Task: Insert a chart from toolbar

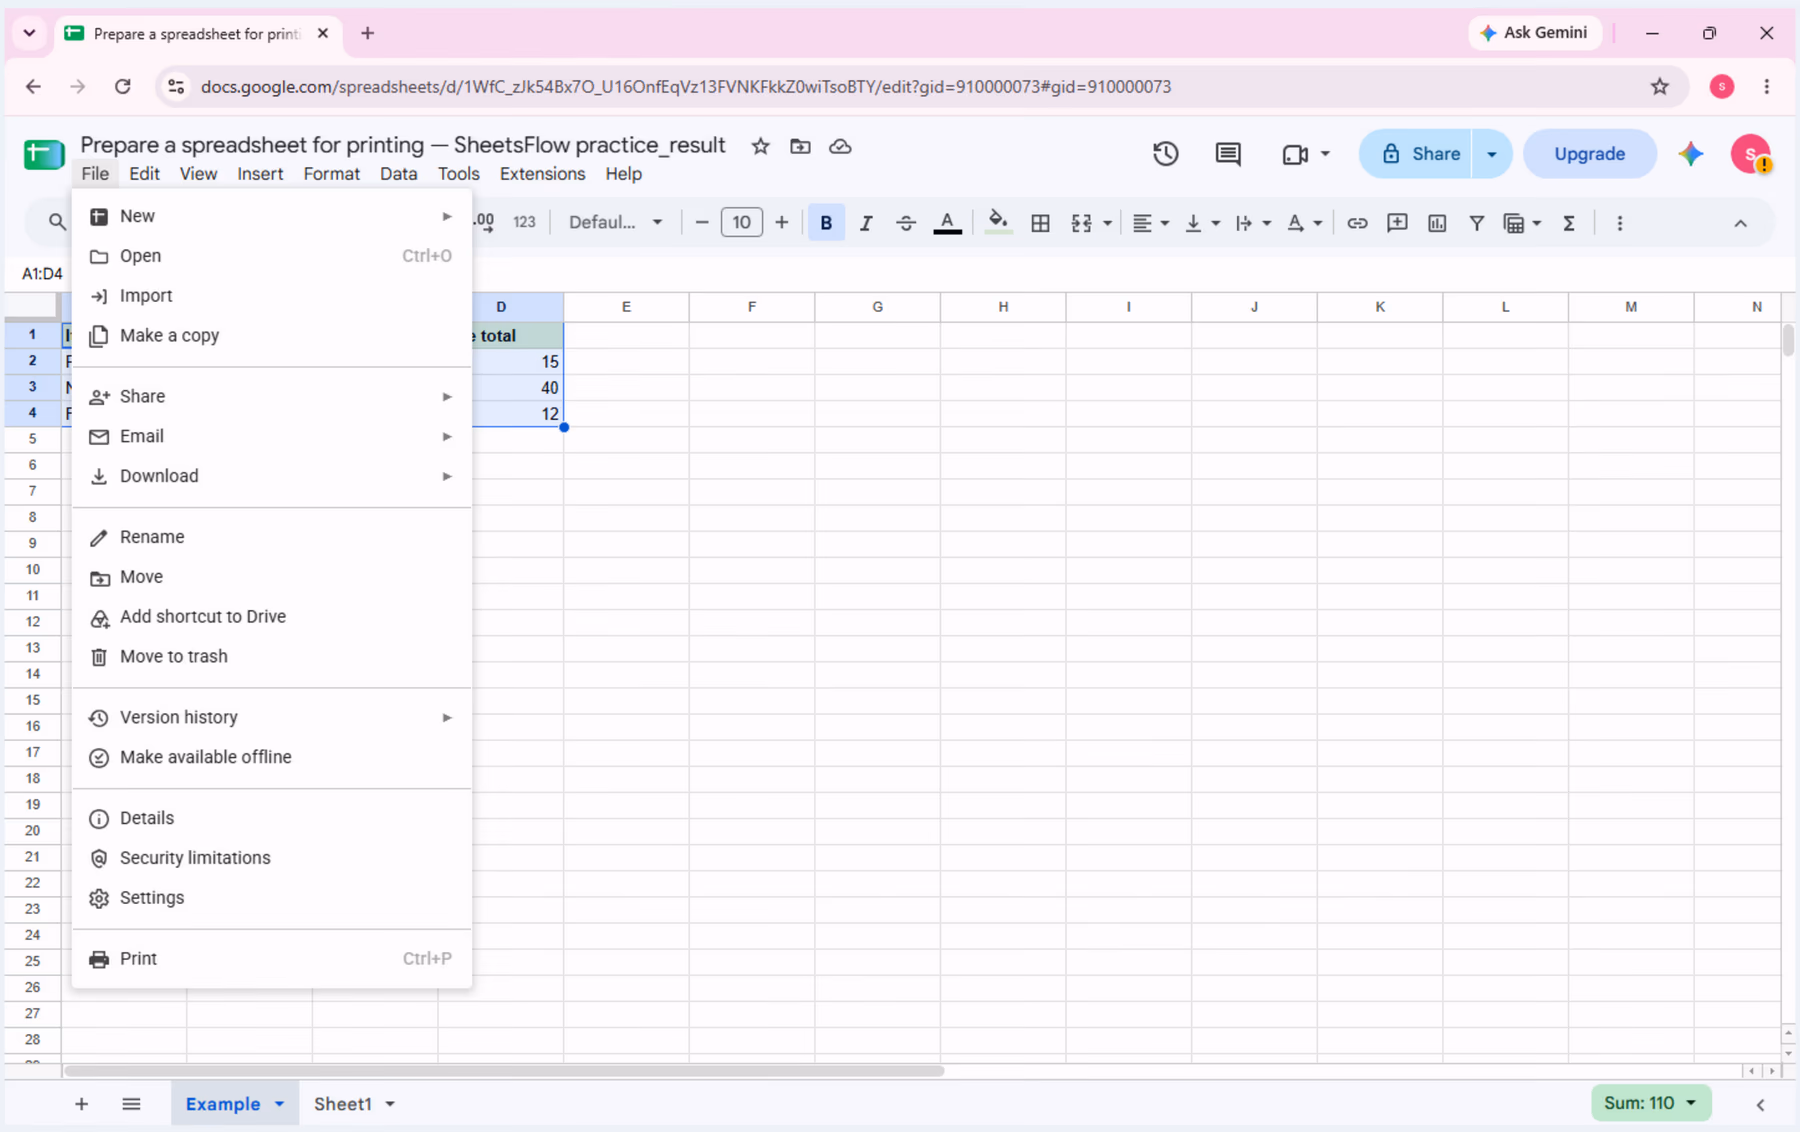Action: [1437, 223]
